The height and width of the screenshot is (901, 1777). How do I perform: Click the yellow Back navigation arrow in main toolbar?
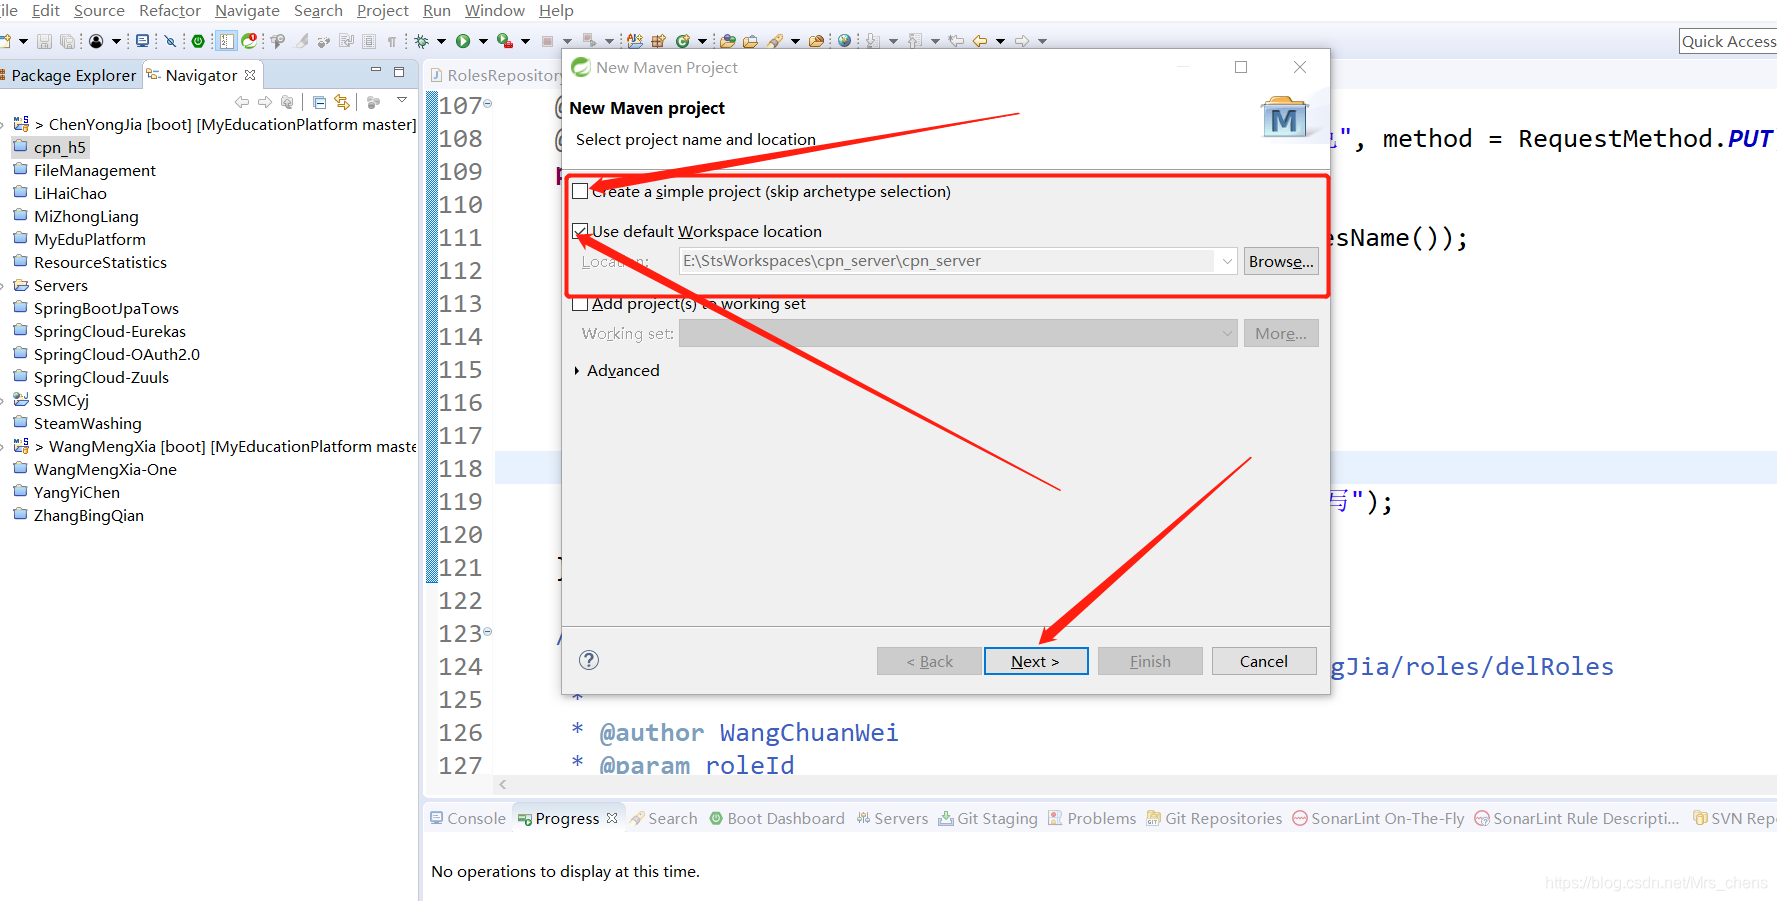click(x=979, y=41)
